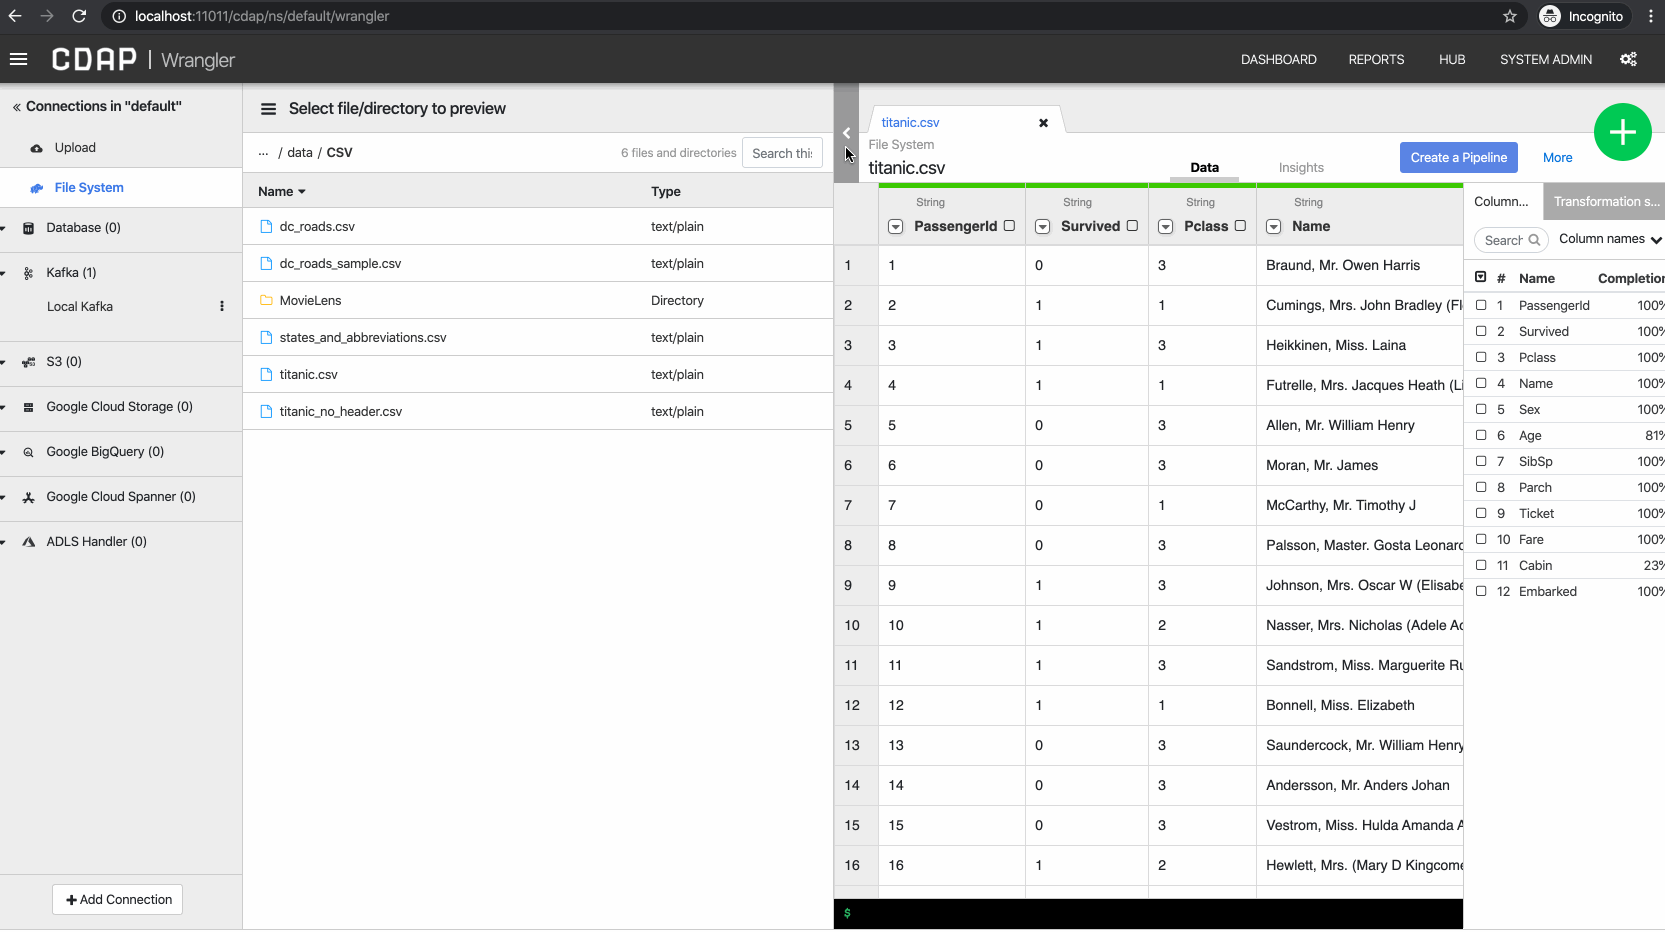1665x932 pixels.
Task: Click the states_and_abbreviations.csv file icon
Action: pos(266,338)
